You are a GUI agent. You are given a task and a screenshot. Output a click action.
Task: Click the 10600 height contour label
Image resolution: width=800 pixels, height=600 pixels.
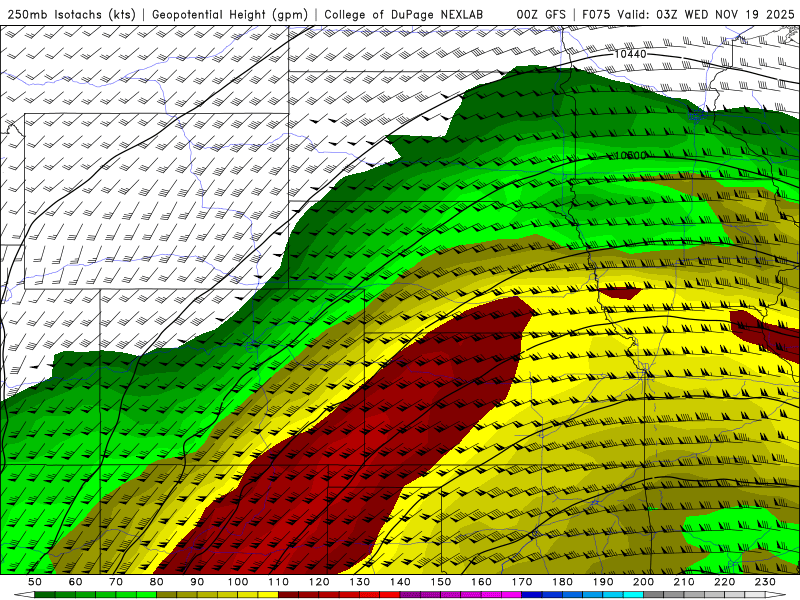coord(630,155)
